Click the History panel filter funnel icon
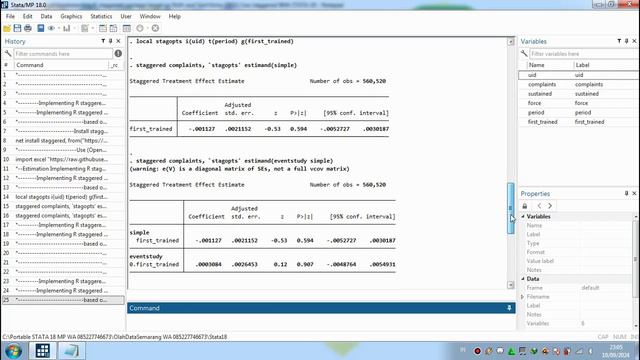640x360 pixels. pyautogui.click(x=103, y=41)
